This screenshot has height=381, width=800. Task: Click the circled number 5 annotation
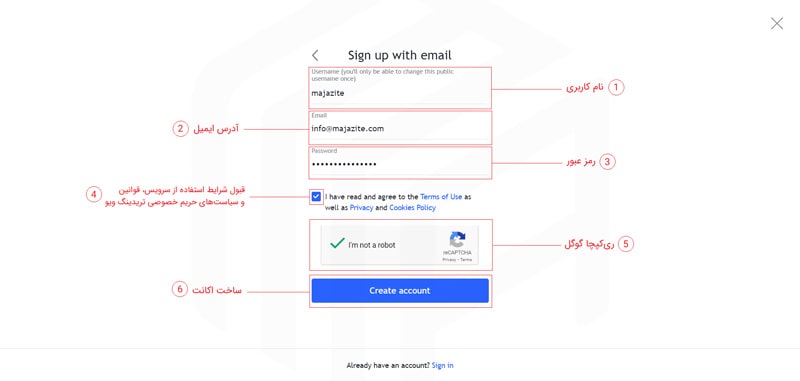click(x=626, y=244)
